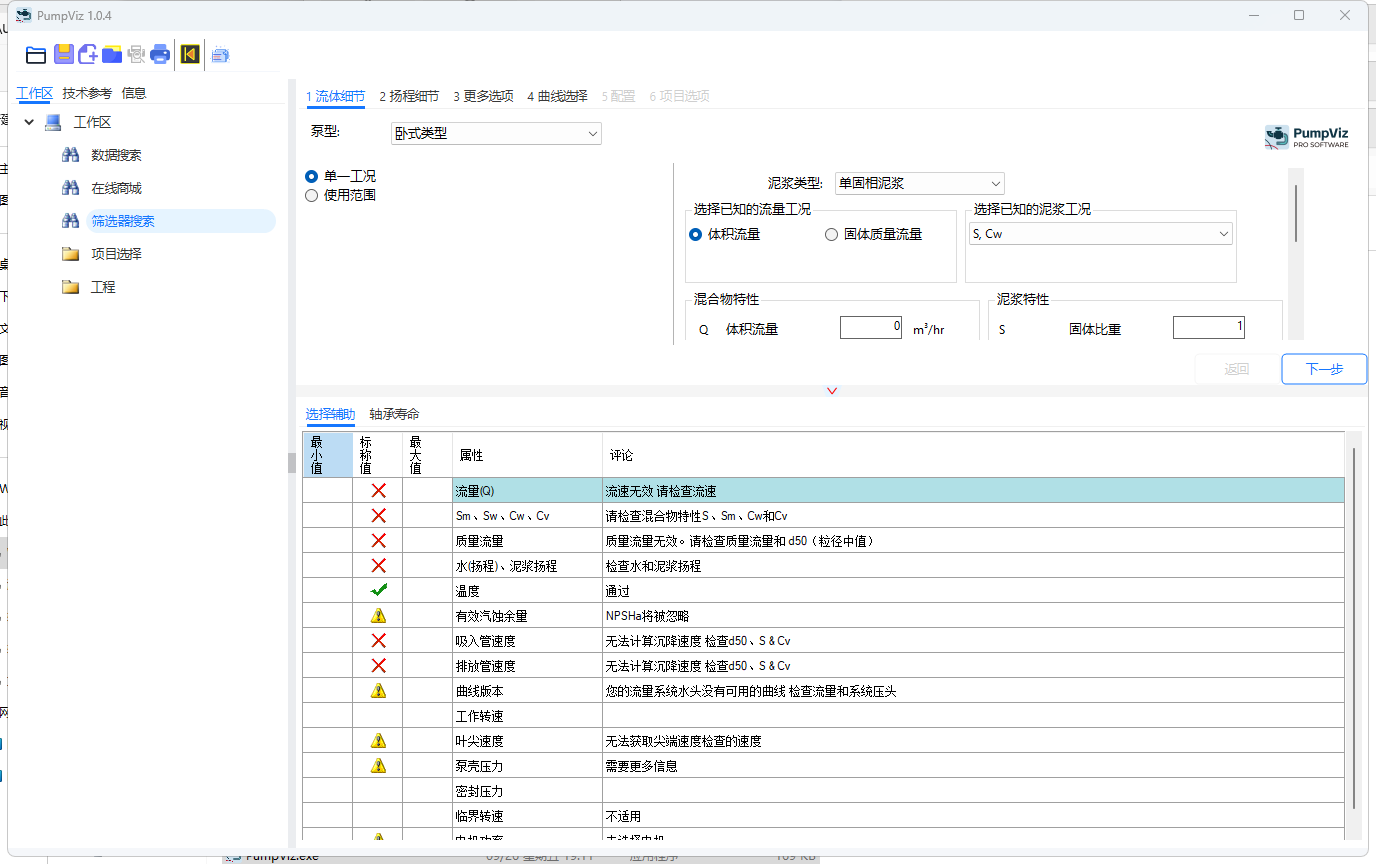Click the Q 体积流量 input field
This screenshot has height=864, width=1376.
pos(870,326)
